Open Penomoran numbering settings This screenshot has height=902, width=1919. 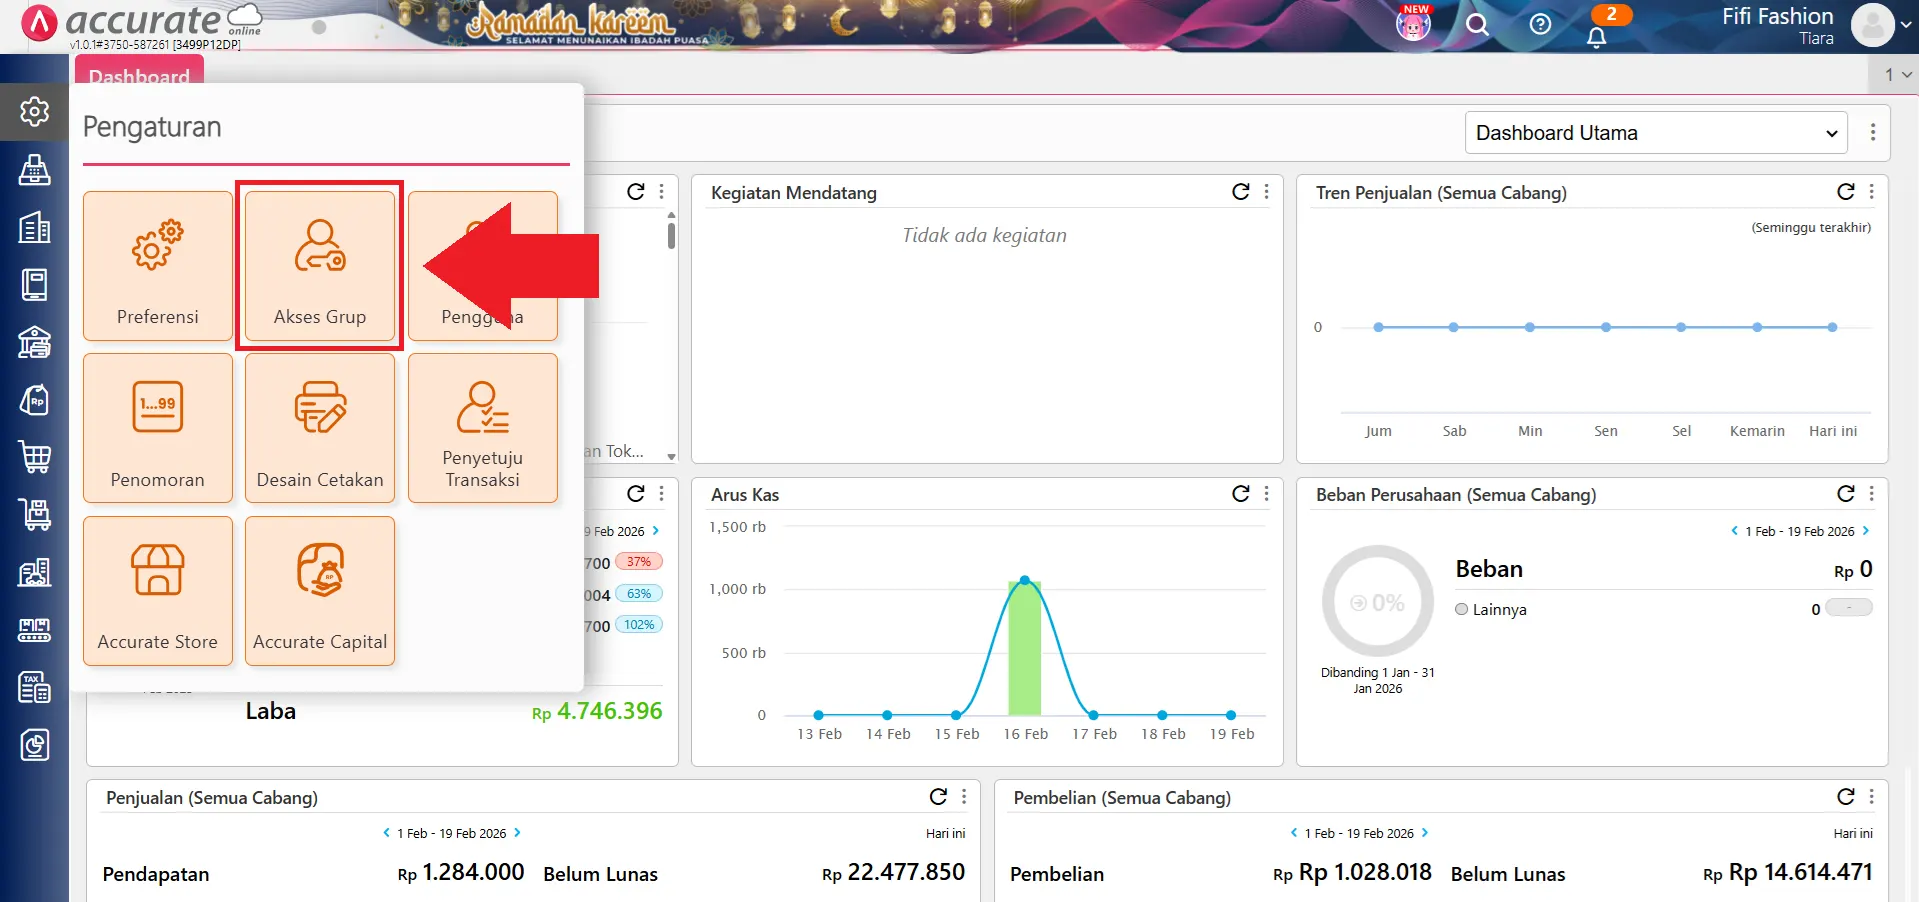(x=158, y=428)
